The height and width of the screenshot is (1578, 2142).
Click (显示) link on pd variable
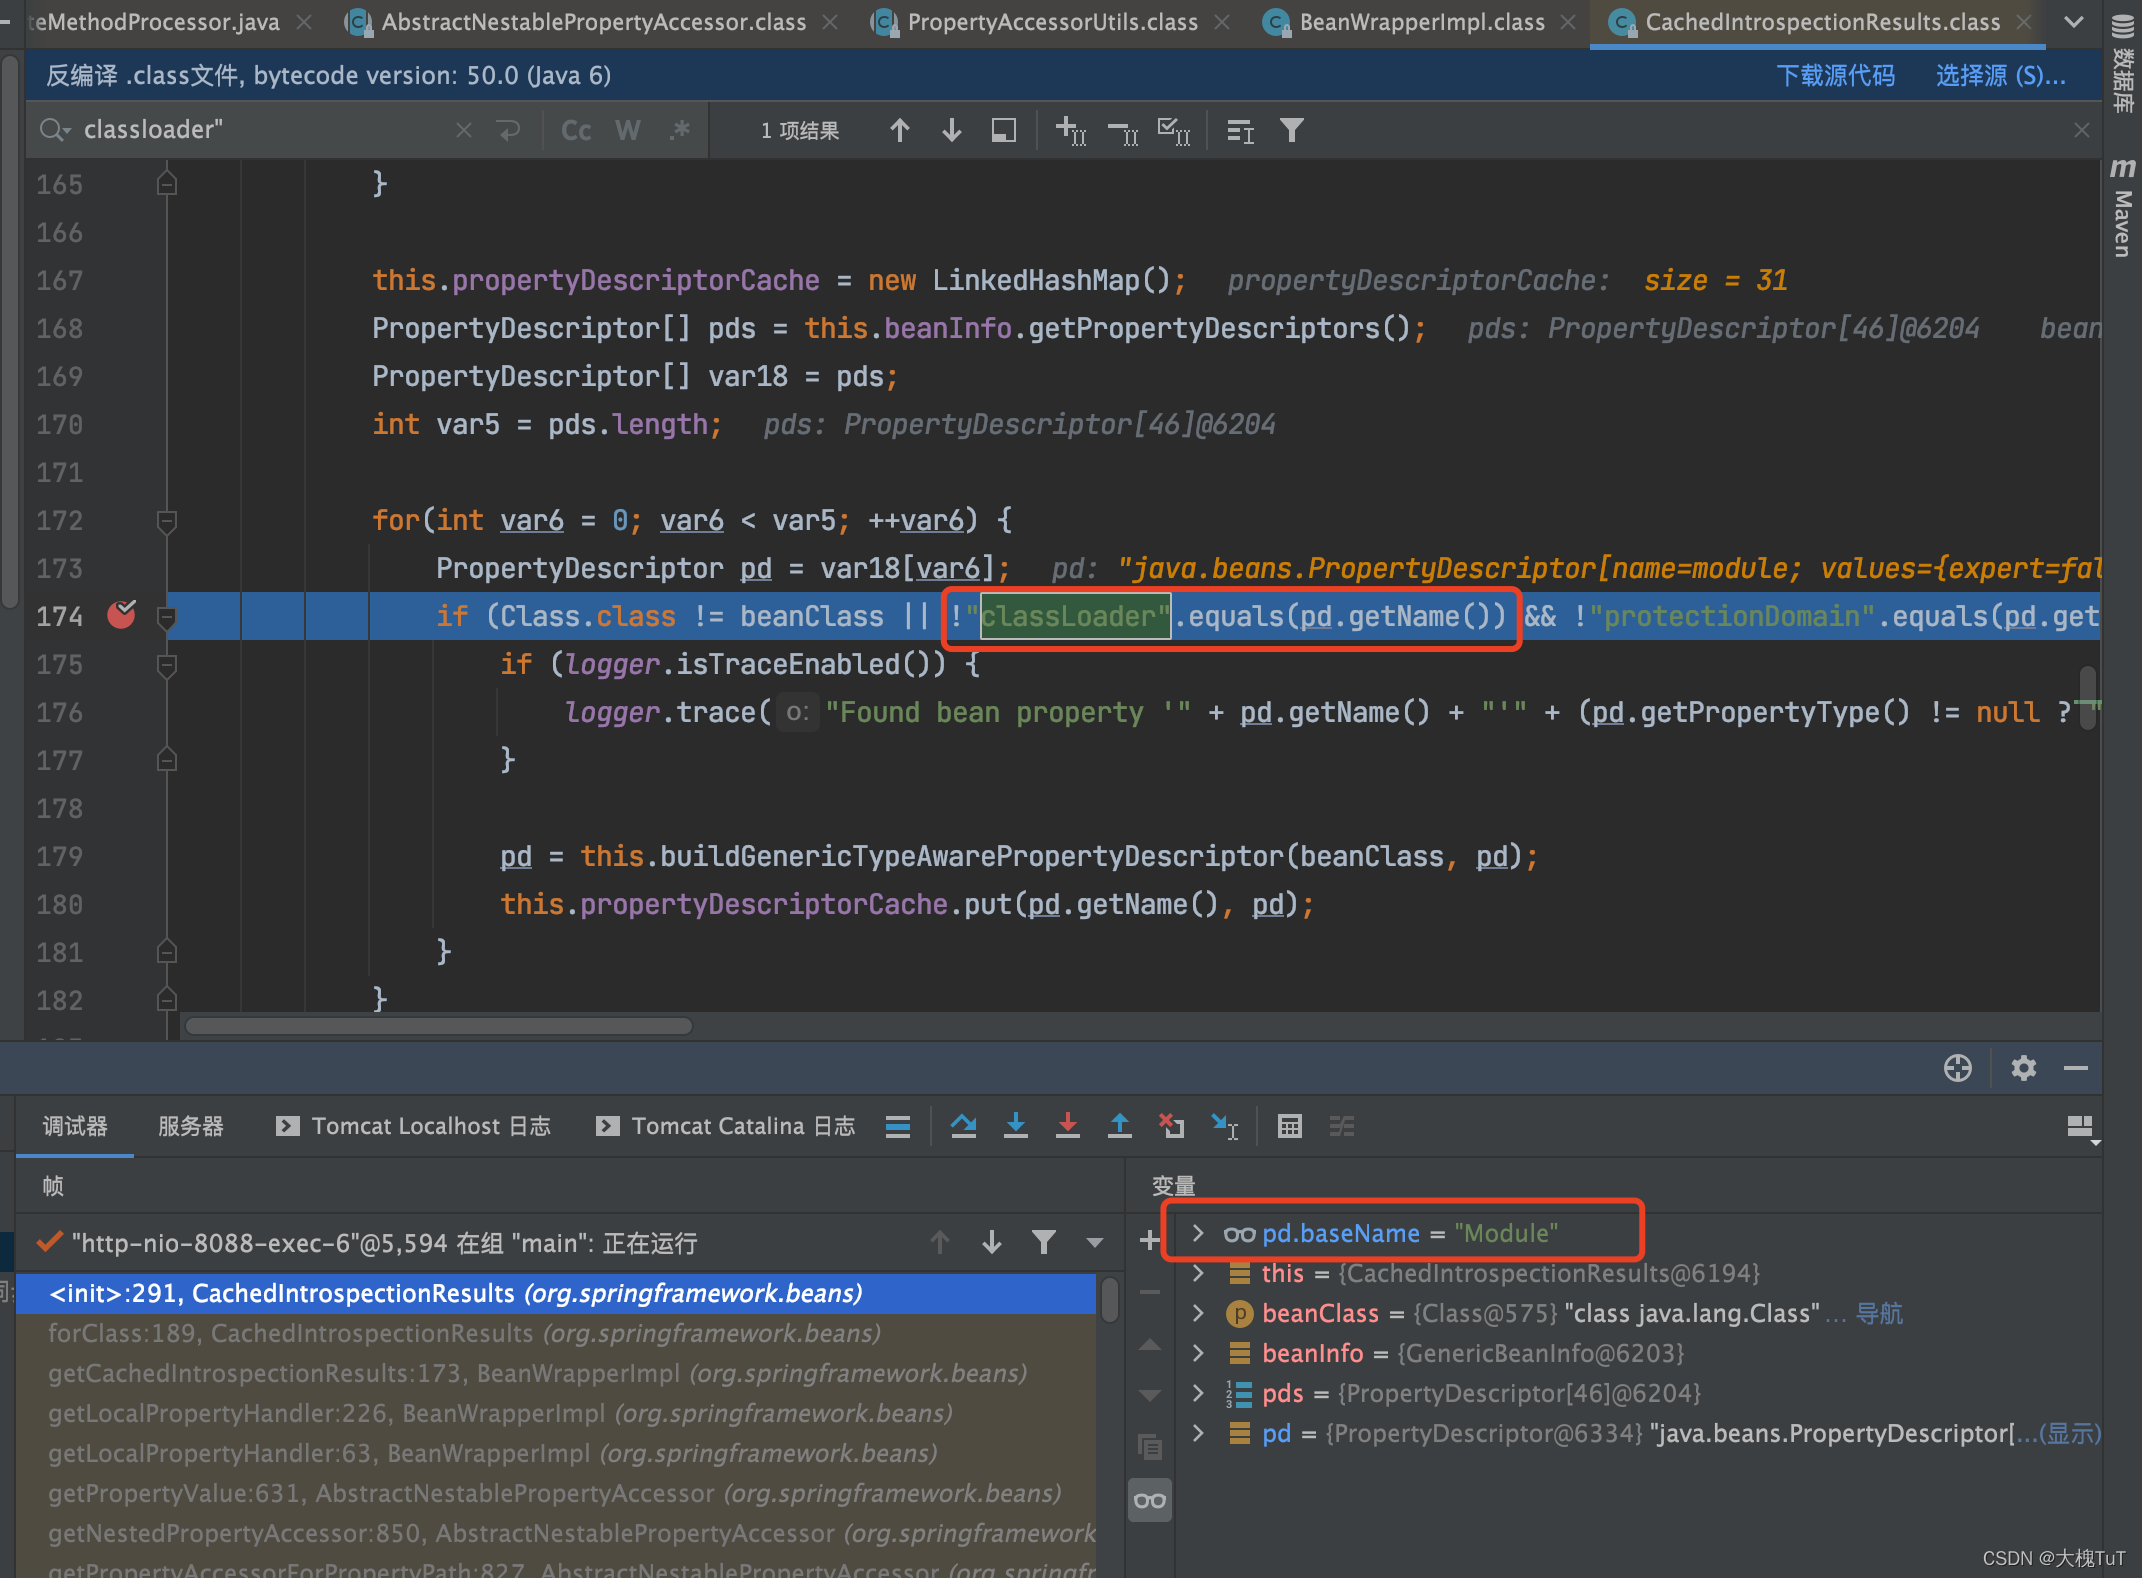[2070, 1433]
